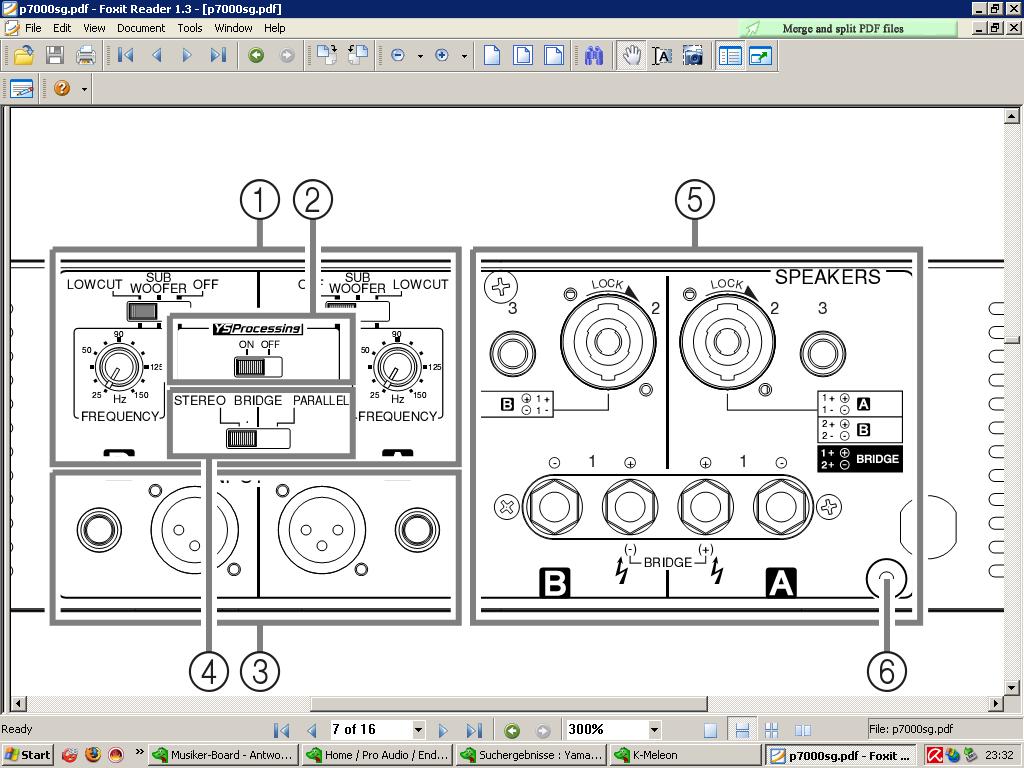Open the 300% zoom level dropdown

[654, 730]
